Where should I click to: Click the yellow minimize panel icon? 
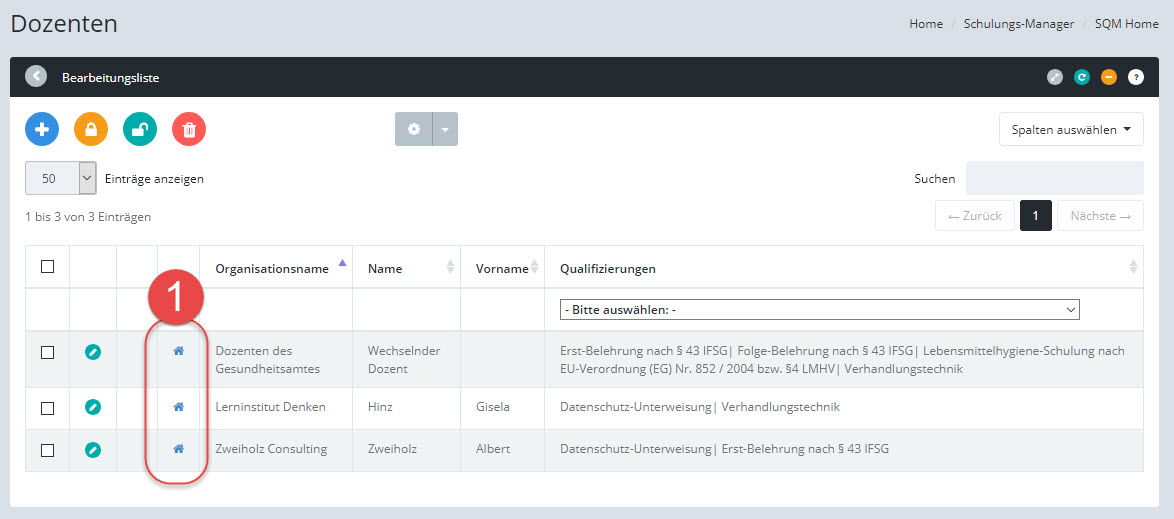point(1109,77)
